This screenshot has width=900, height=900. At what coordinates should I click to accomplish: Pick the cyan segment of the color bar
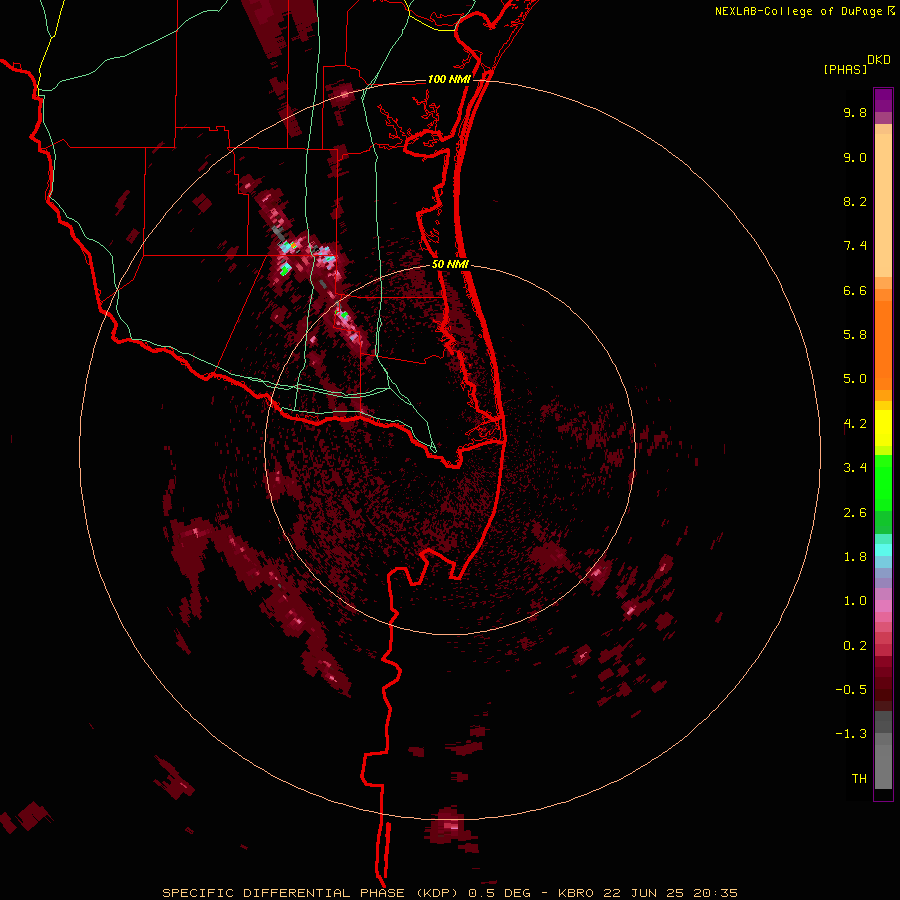click(x=883, y=549)
